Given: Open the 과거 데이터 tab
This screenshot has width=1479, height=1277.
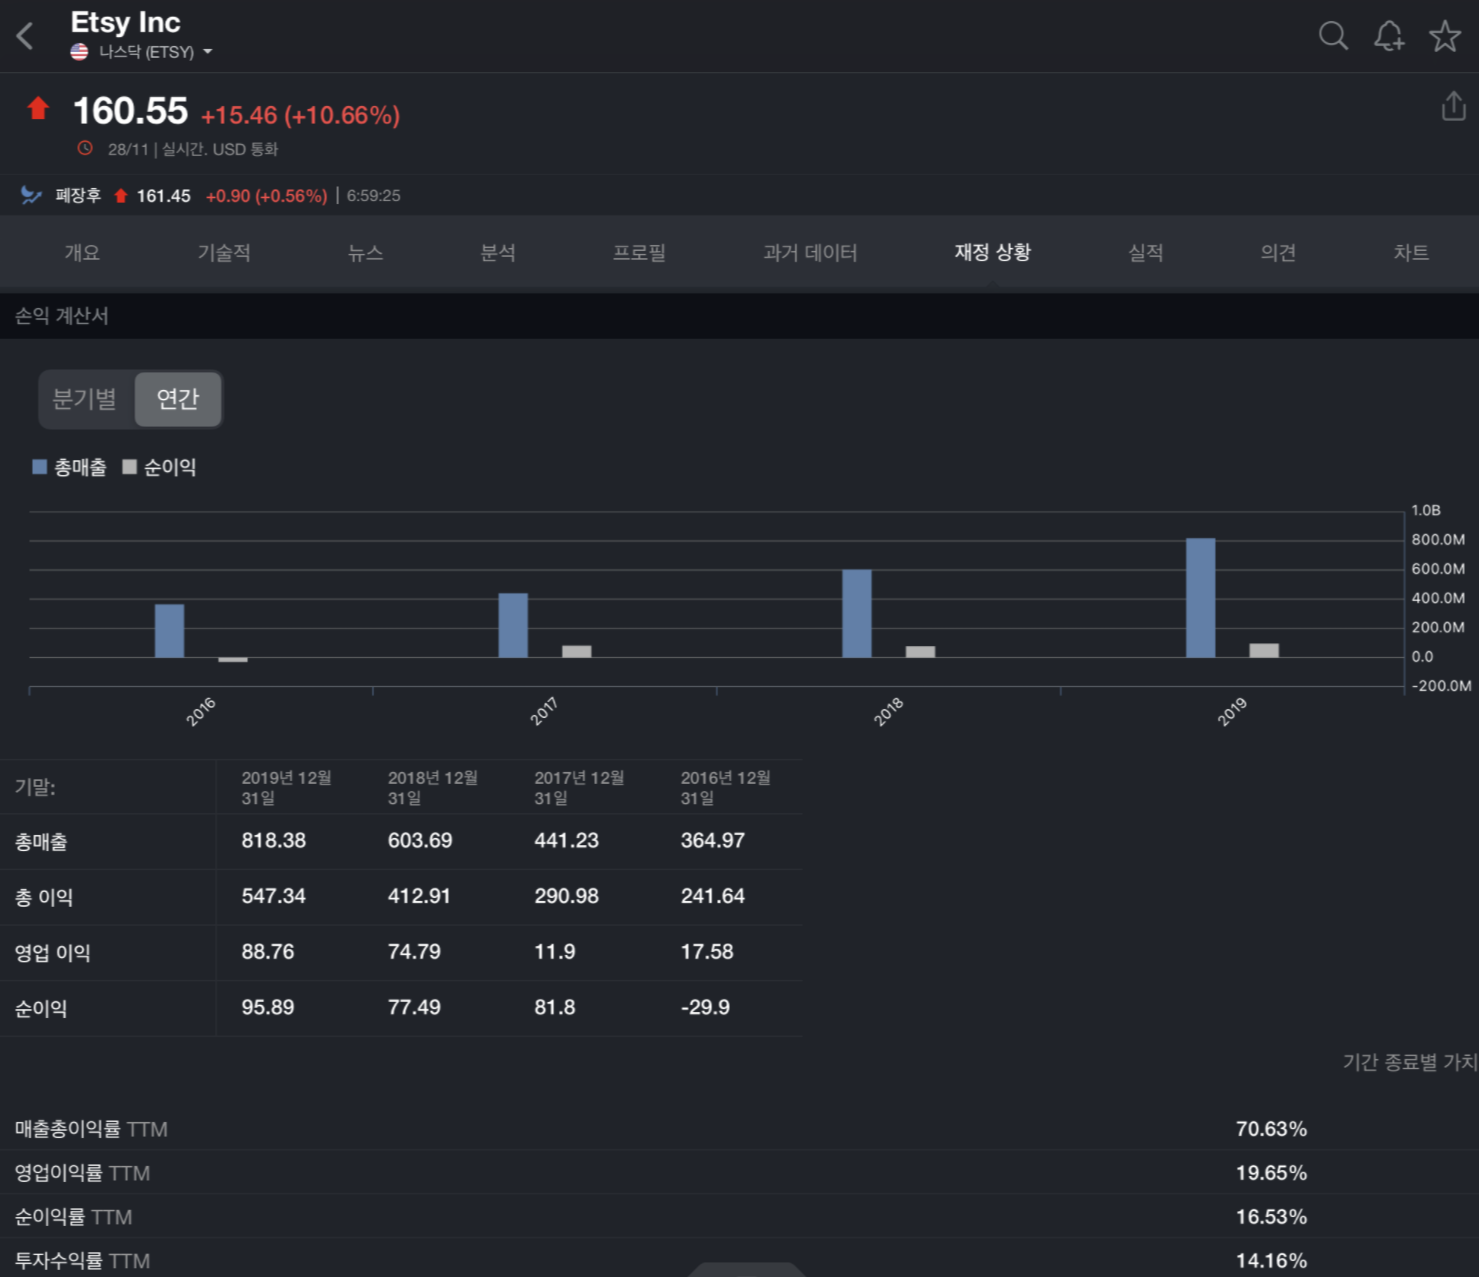Looking at the screenshot, I should (x=810, y=253).
